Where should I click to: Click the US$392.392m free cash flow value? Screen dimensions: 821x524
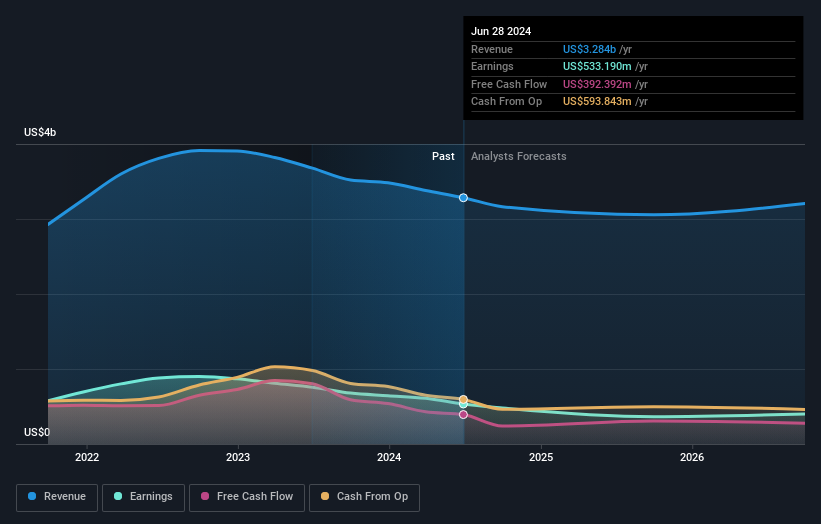pyautogui.click(x=597, y=84)
